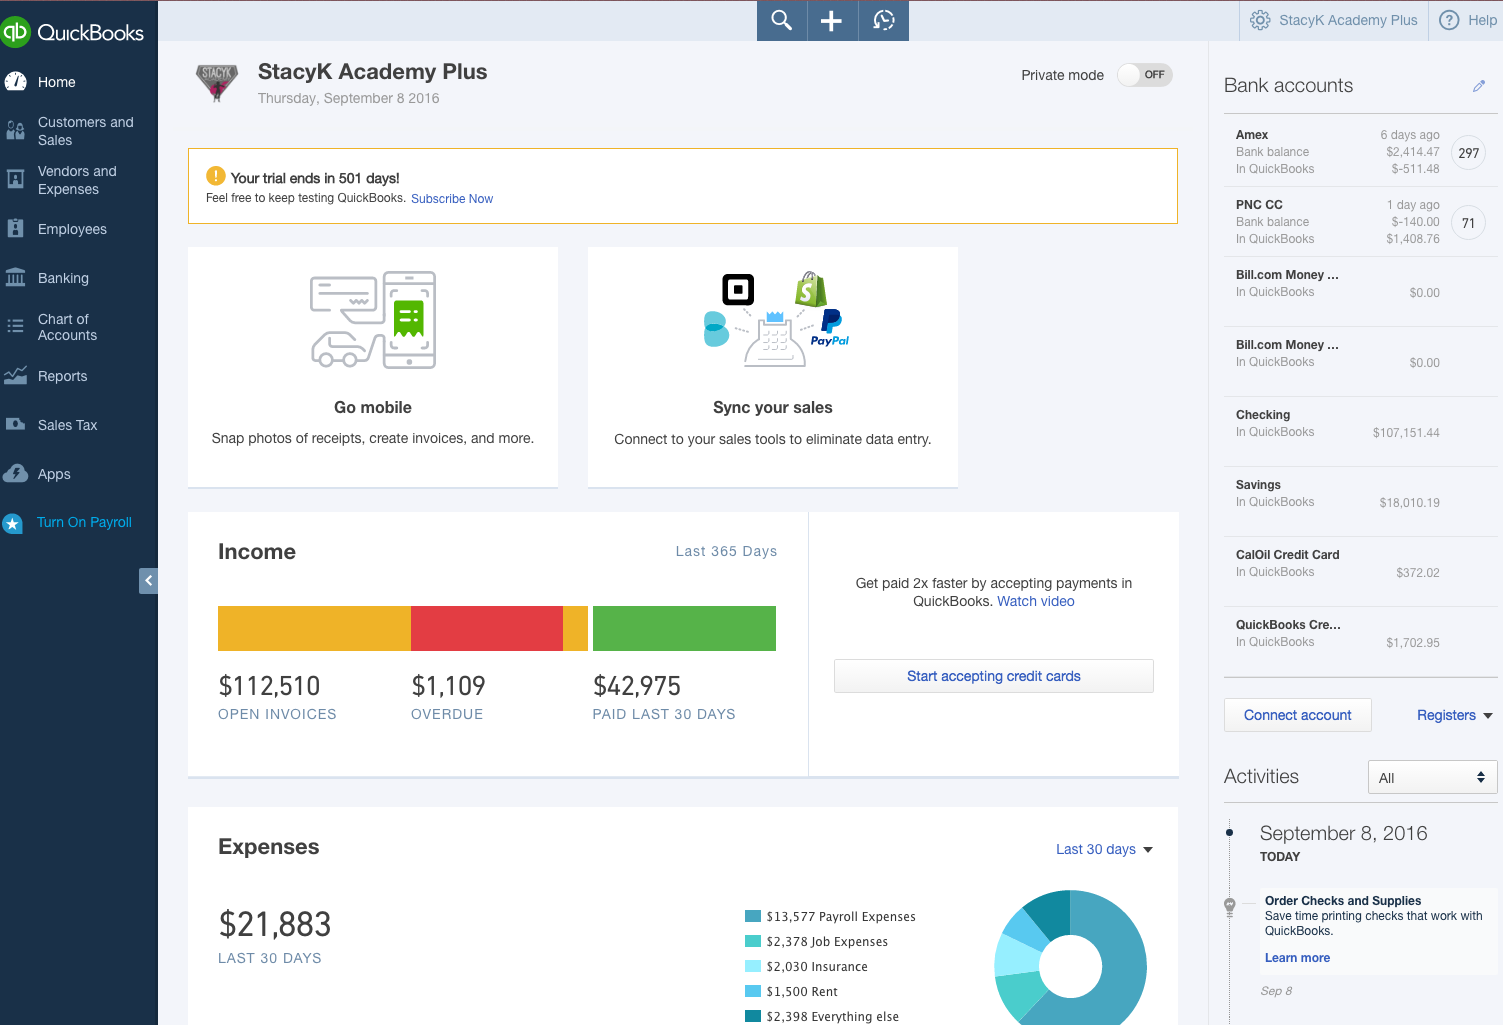Open the Last 30 days expenses dropdown
1503x1025 pixels.
(x=1104, y=849)
